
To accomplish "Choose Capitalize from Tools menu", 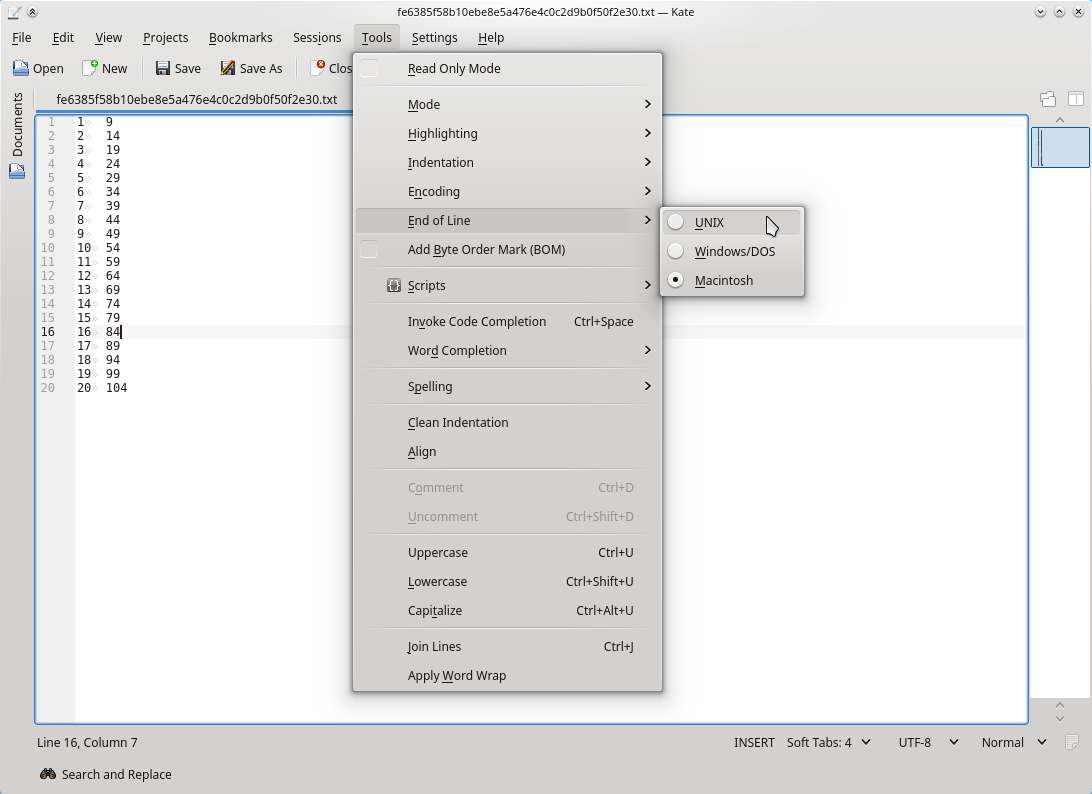I will (507, 611).
